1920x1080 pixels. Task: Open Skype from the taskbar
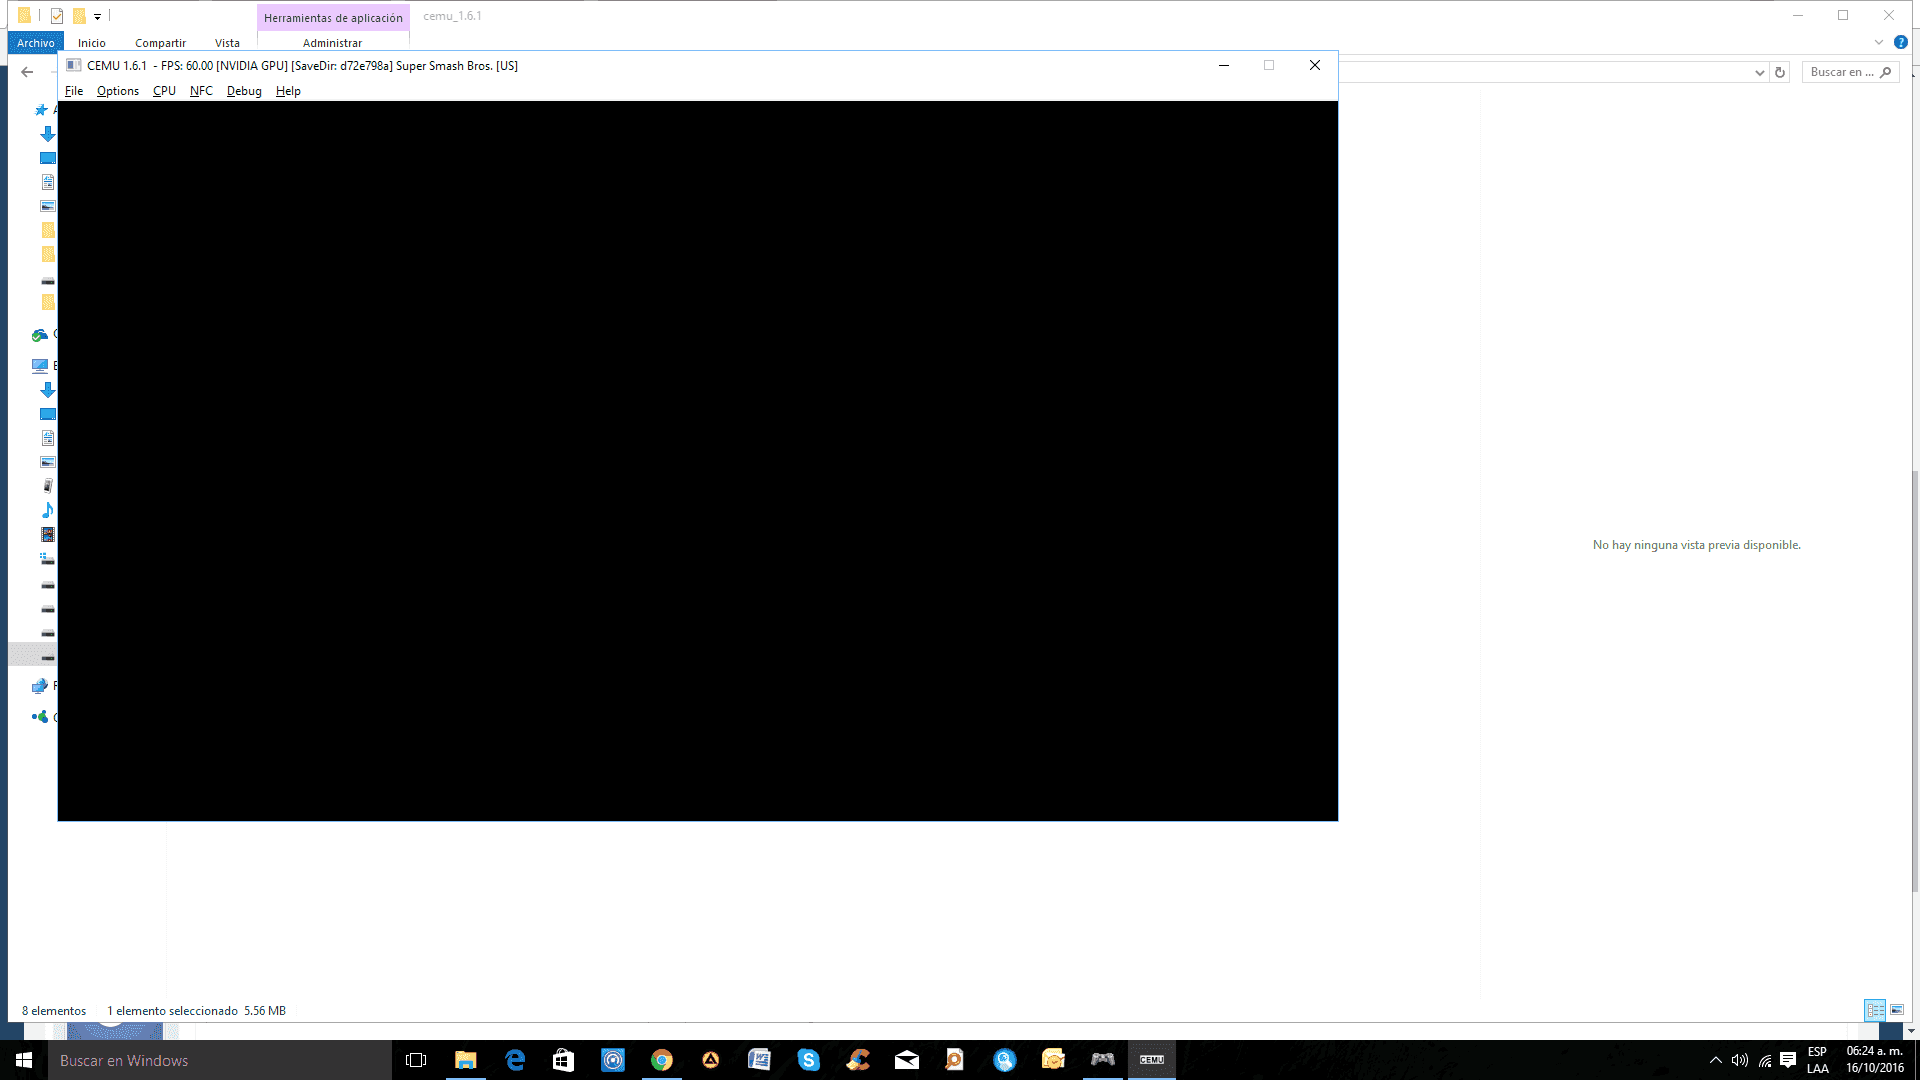809,1060
